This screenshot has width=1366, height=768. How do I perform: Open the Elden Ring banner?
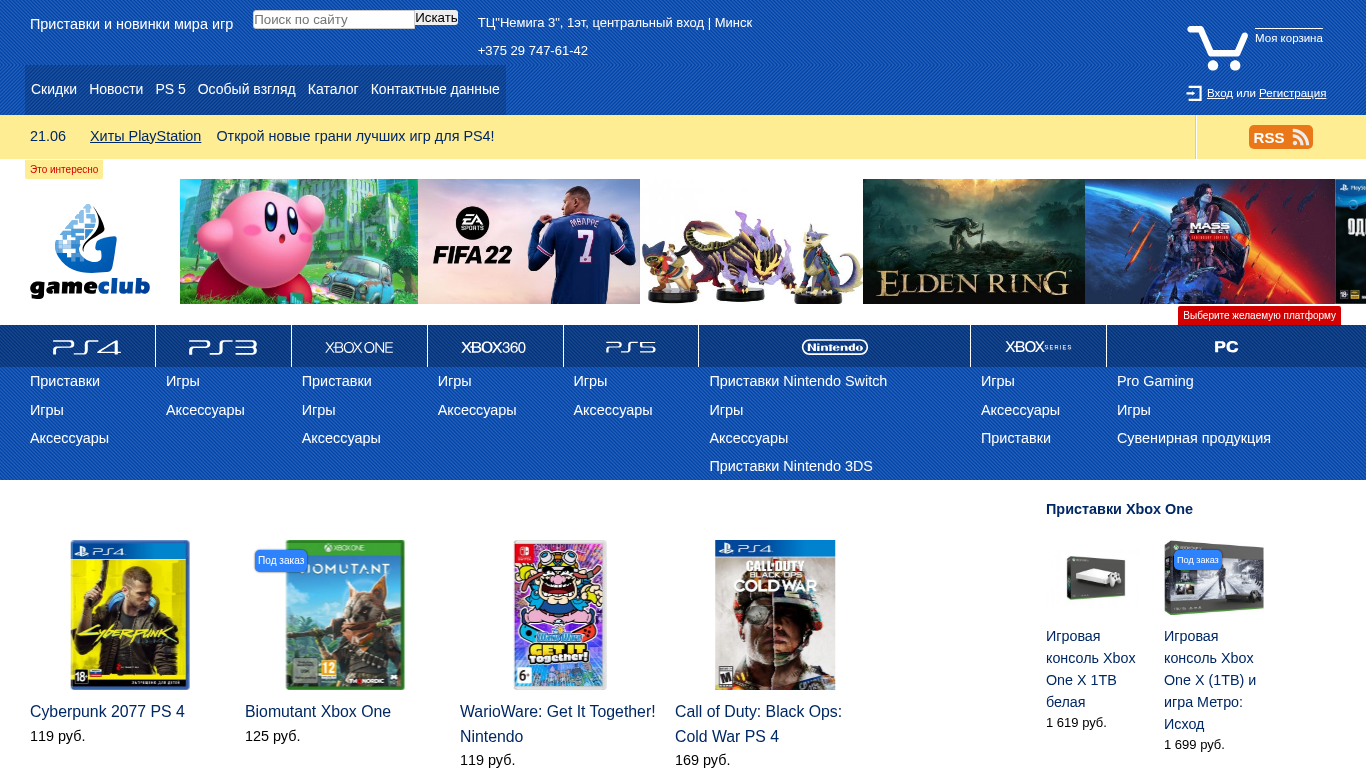973,242
